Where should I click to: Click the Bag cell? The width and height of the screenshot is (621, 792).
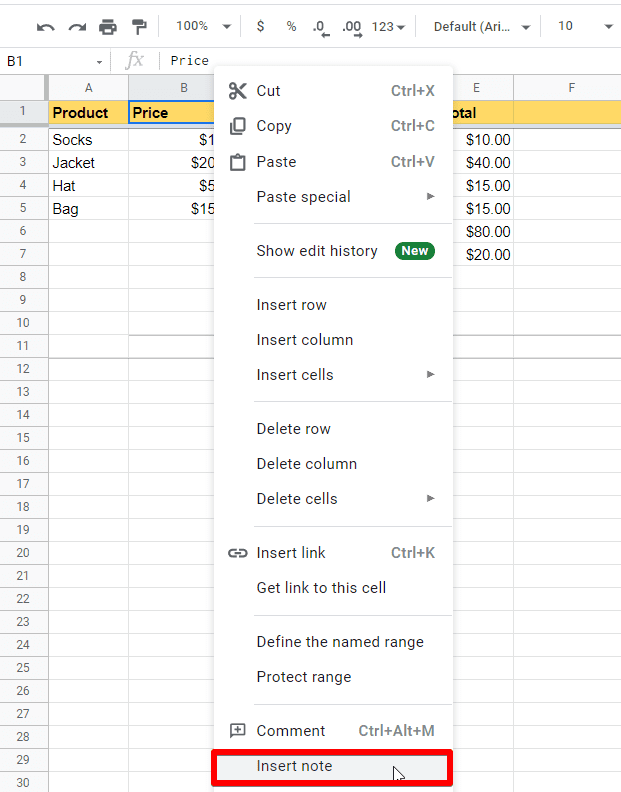[x=88, y=209]
